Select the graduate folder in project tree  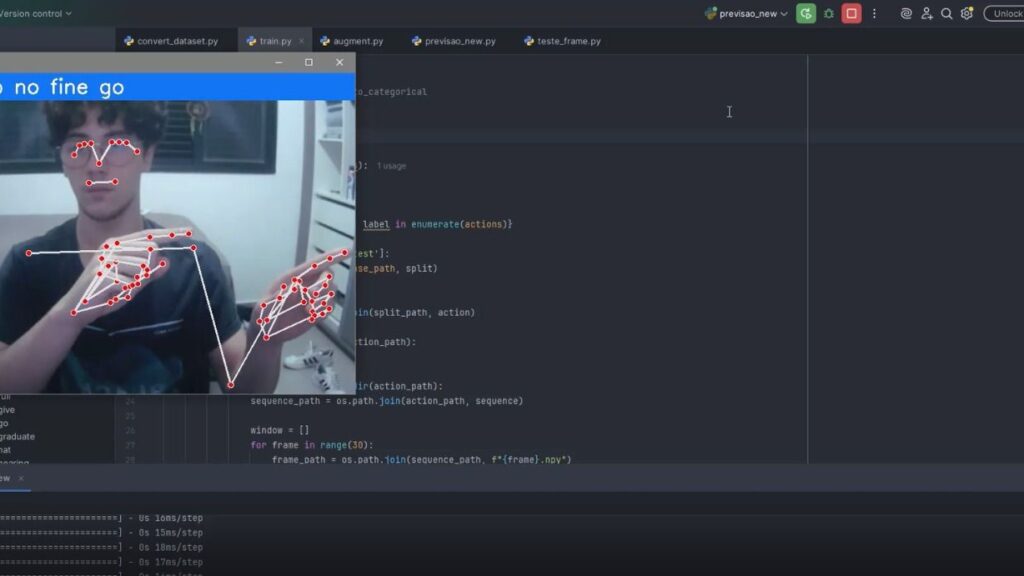(17, 436)
